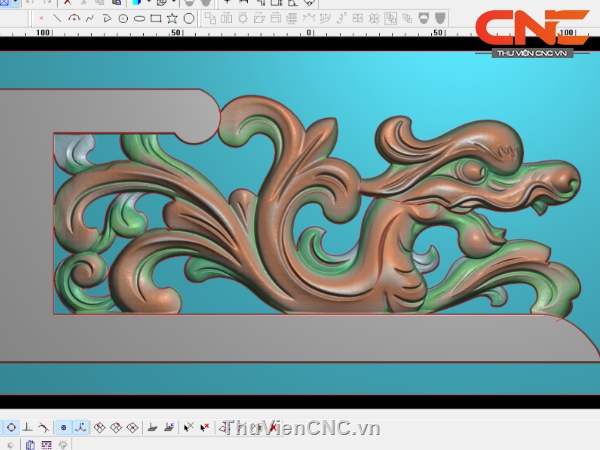The width and height of the screenshot is (600, 450).
Task: Select the Line drawing tool
Action: click(56, 18)
